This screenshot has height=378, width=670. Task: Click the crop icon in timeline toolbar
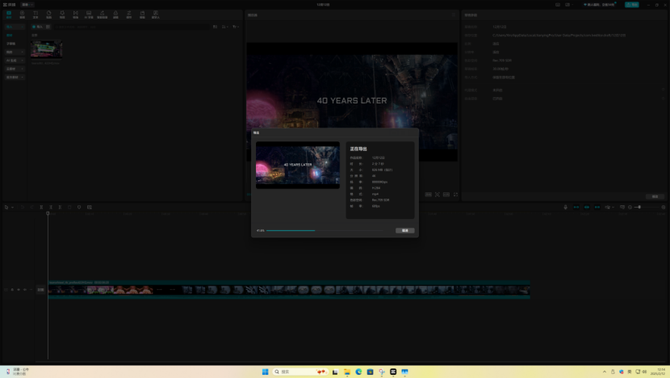pyautogui.click(x=89, y=207)
